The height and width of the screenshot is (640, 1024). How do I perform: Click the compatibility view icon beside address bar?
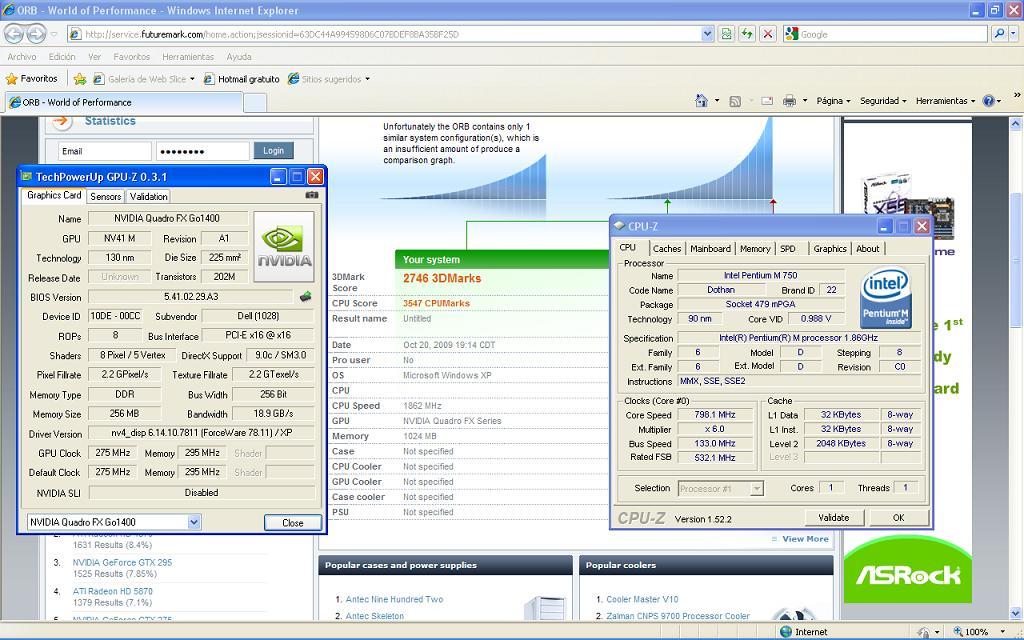726,34
